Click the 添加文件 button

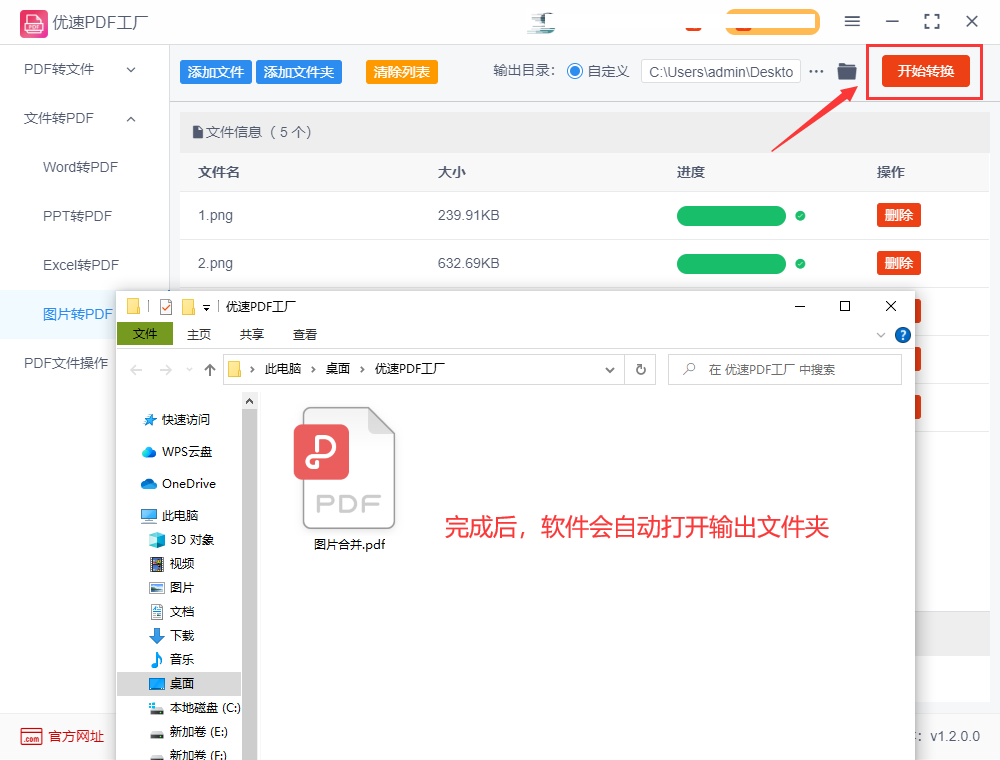[216, 72]
